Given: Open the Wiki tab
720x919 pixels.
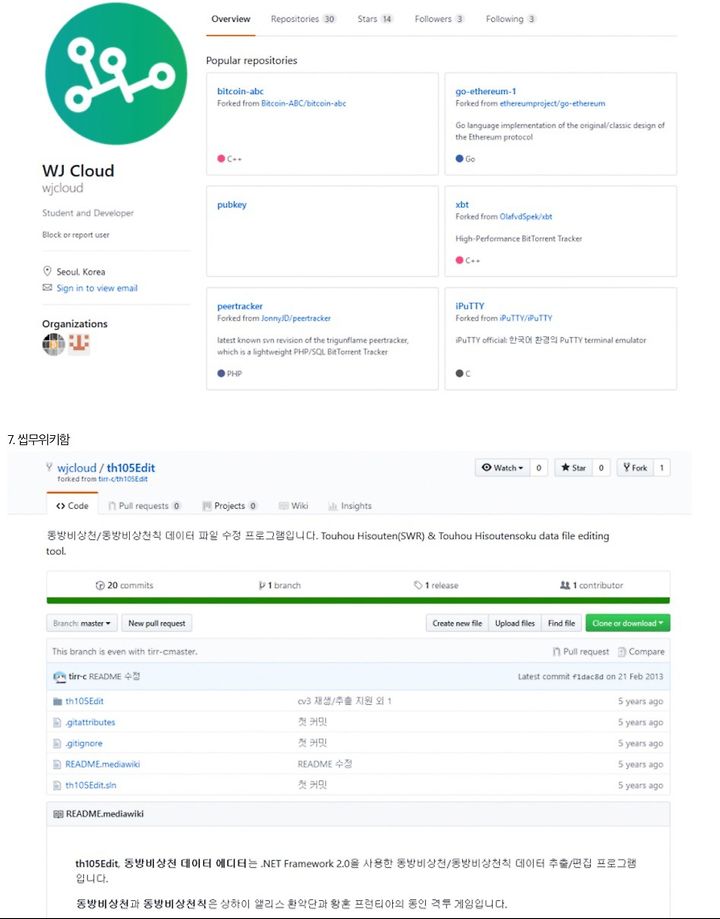Looking at the screenshot, I should click(293, 506).
